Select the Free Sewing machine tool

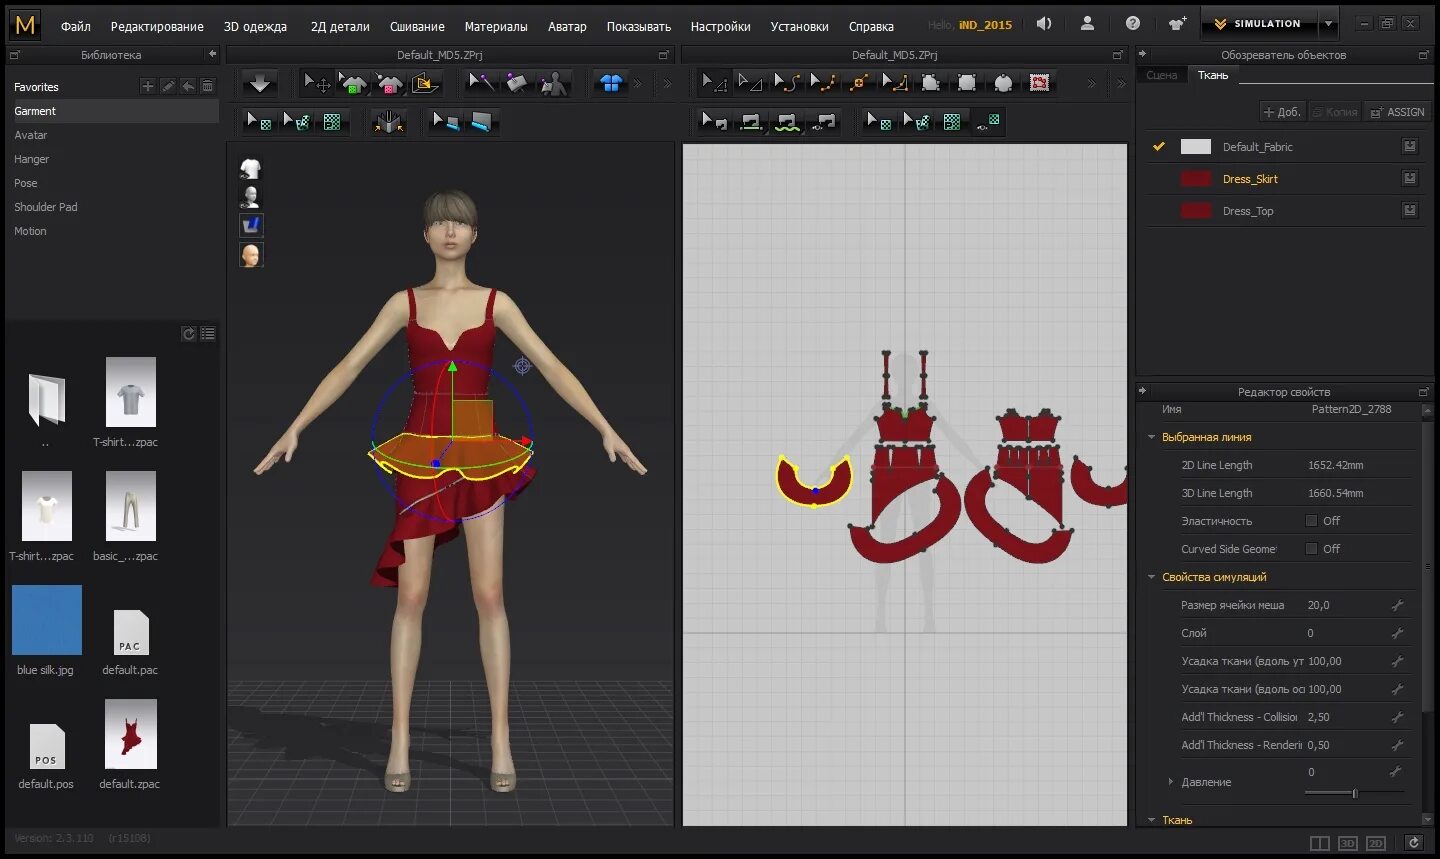click(787, 122)
